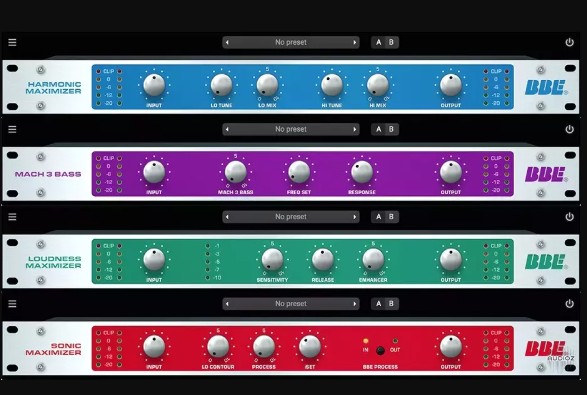Click the Mach 3 Bass Output knob
This screenshot has height=395, width=587.
pyautogui.click(x=451, y=172)
